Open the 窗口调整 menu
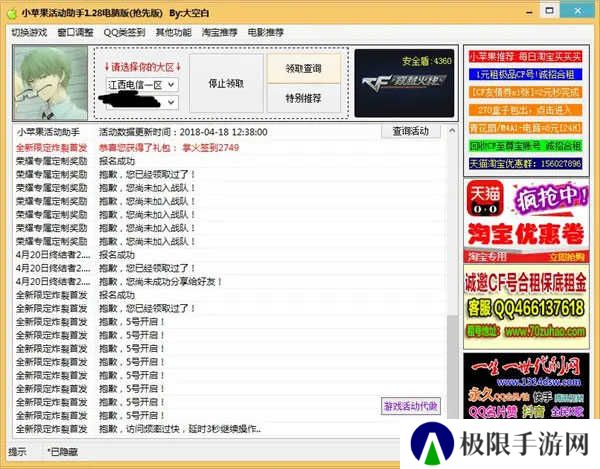600x469 pixels. tap(75, 33)
